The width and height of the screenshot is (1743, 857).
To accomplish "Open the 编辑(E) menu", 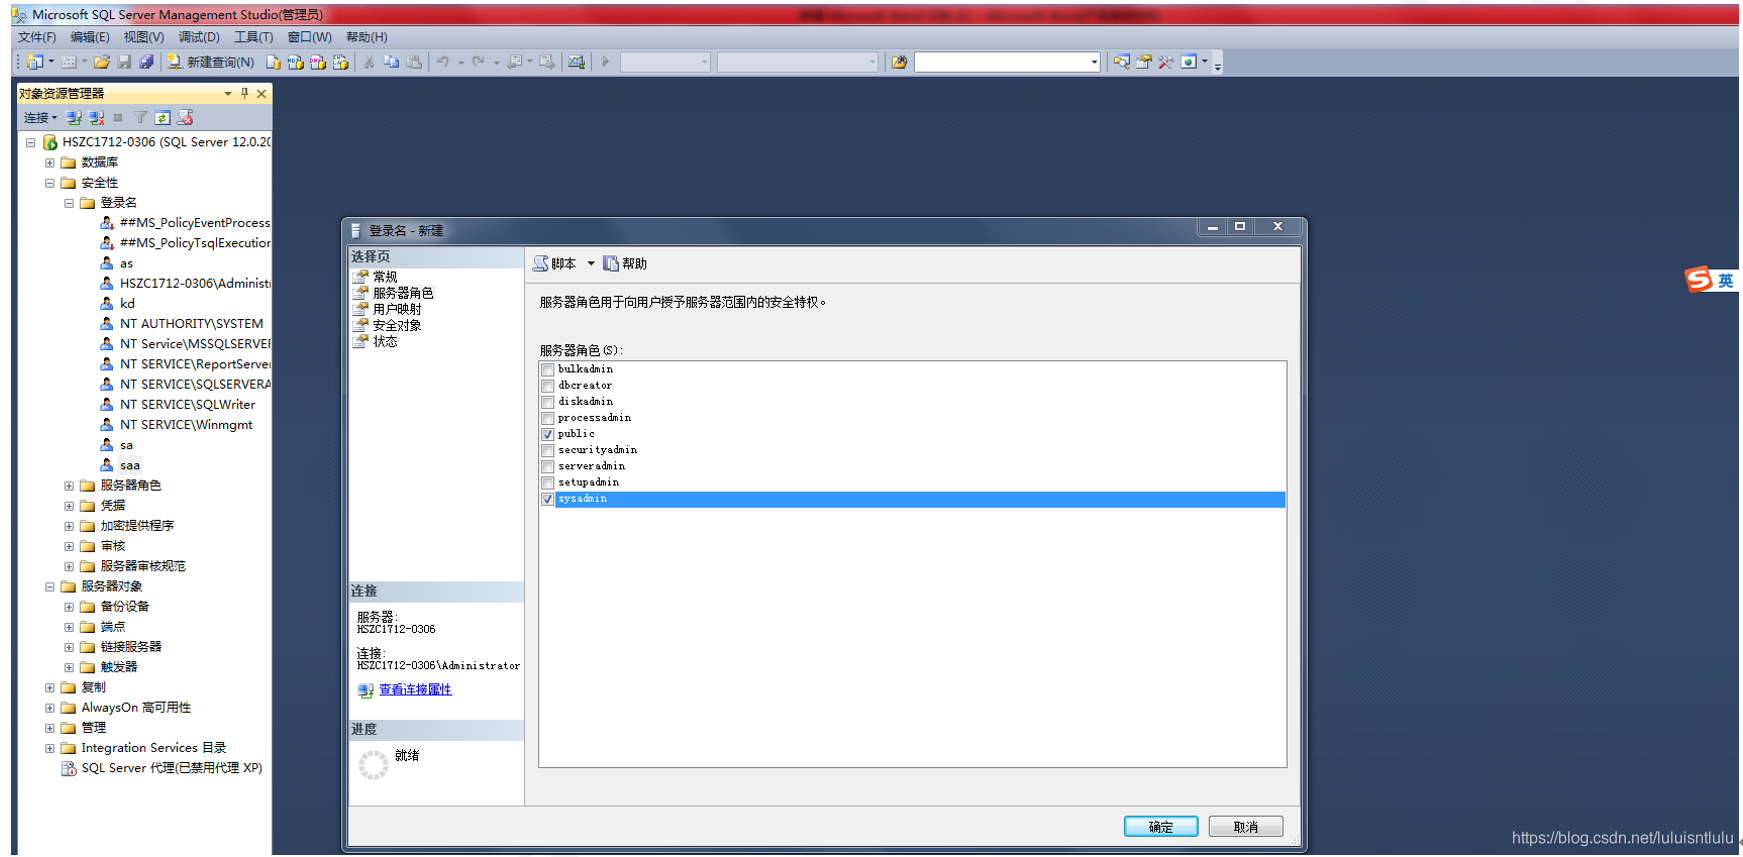I will pyautogui.click(x=90, y=37).
